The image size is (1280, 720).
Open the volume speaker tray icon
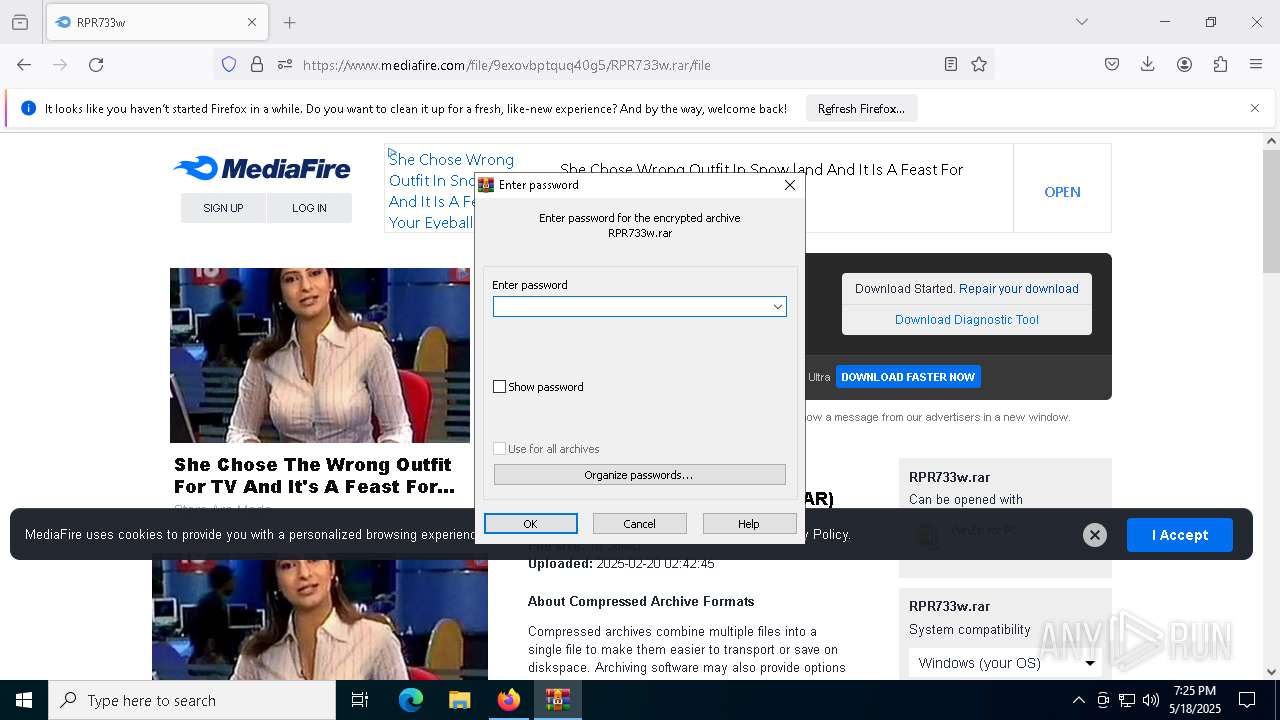pyautogui.click(x=1151, y=700)
